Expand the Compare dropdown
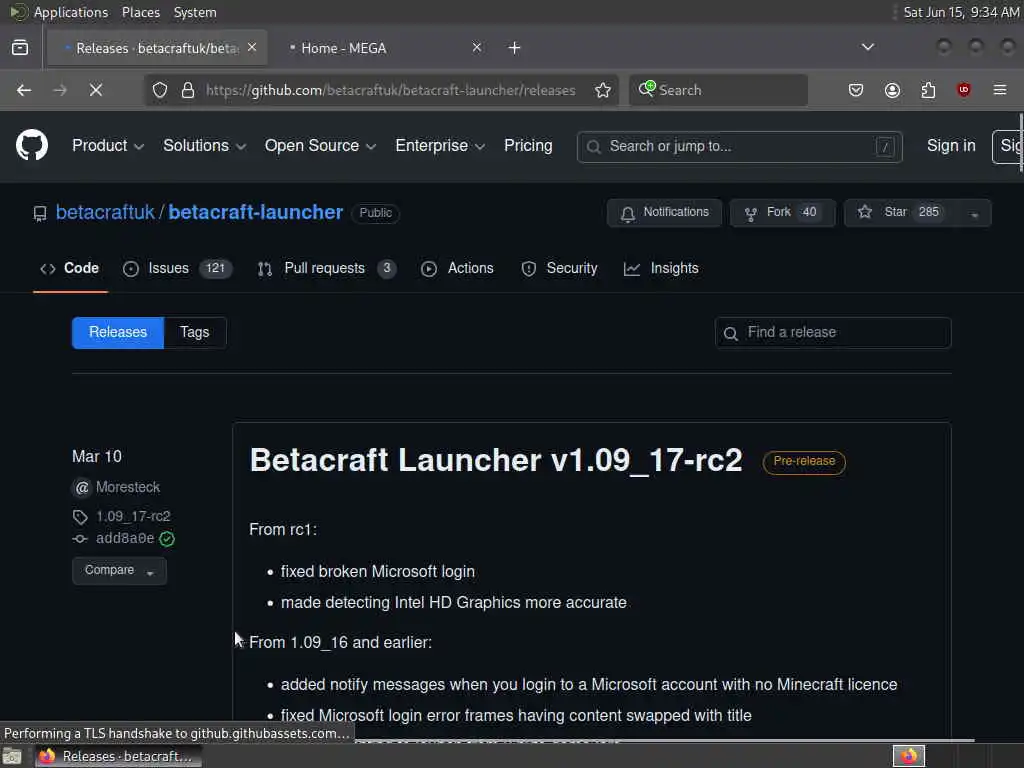 coord(119,571)
